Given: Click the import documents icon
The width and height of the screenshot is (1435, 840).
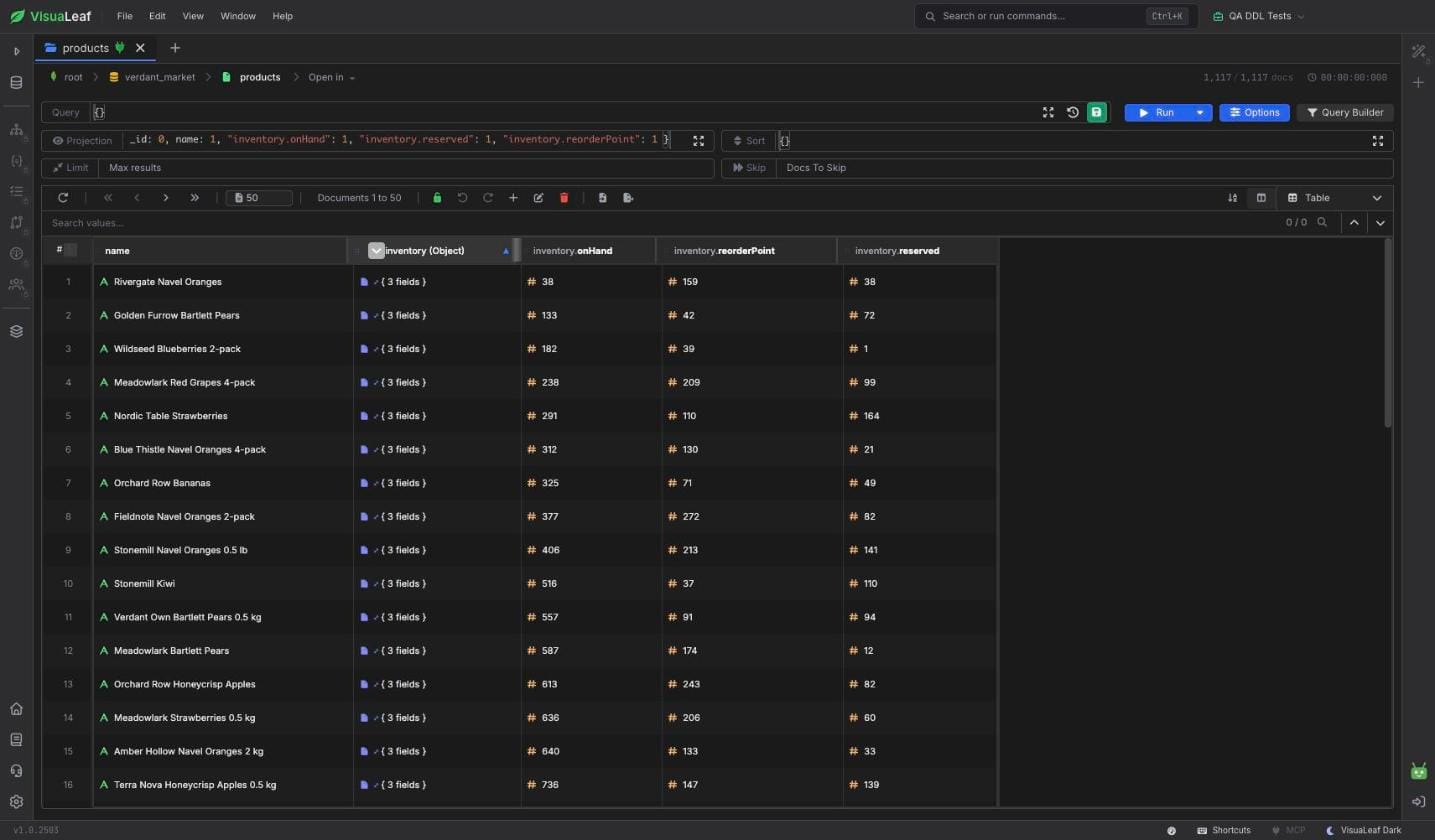Looking at the screenshot, I should tap(602, 198).
